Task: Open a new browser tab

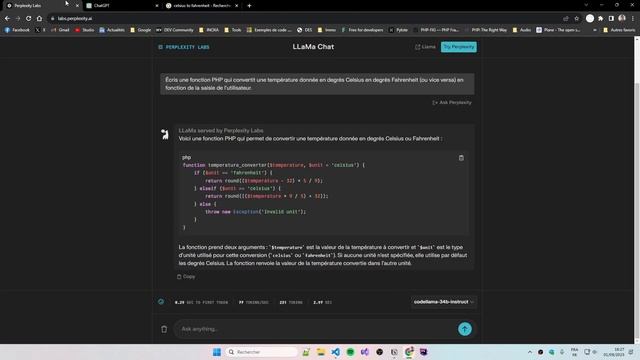Action: (249, 6)
